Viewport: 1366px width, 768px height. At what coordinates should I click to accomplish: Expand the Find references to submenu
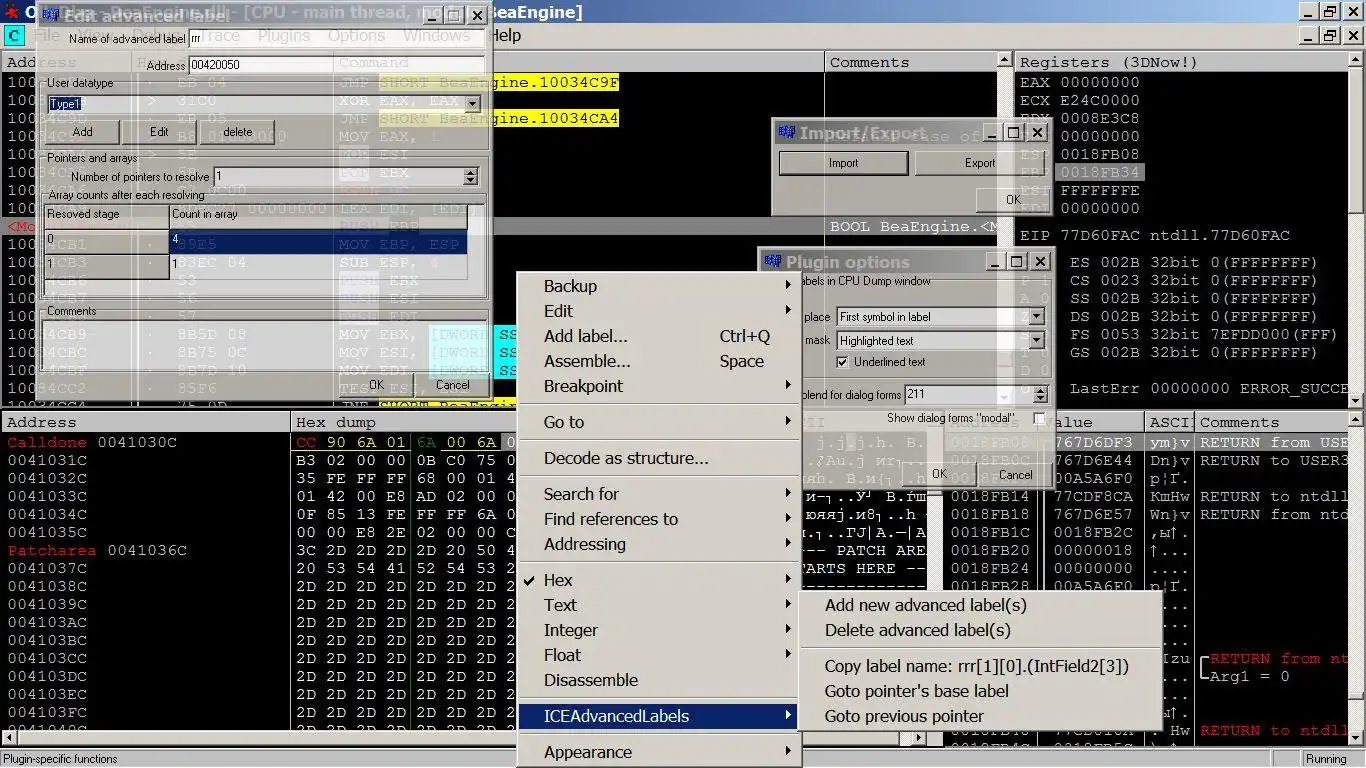click(660, 519)
